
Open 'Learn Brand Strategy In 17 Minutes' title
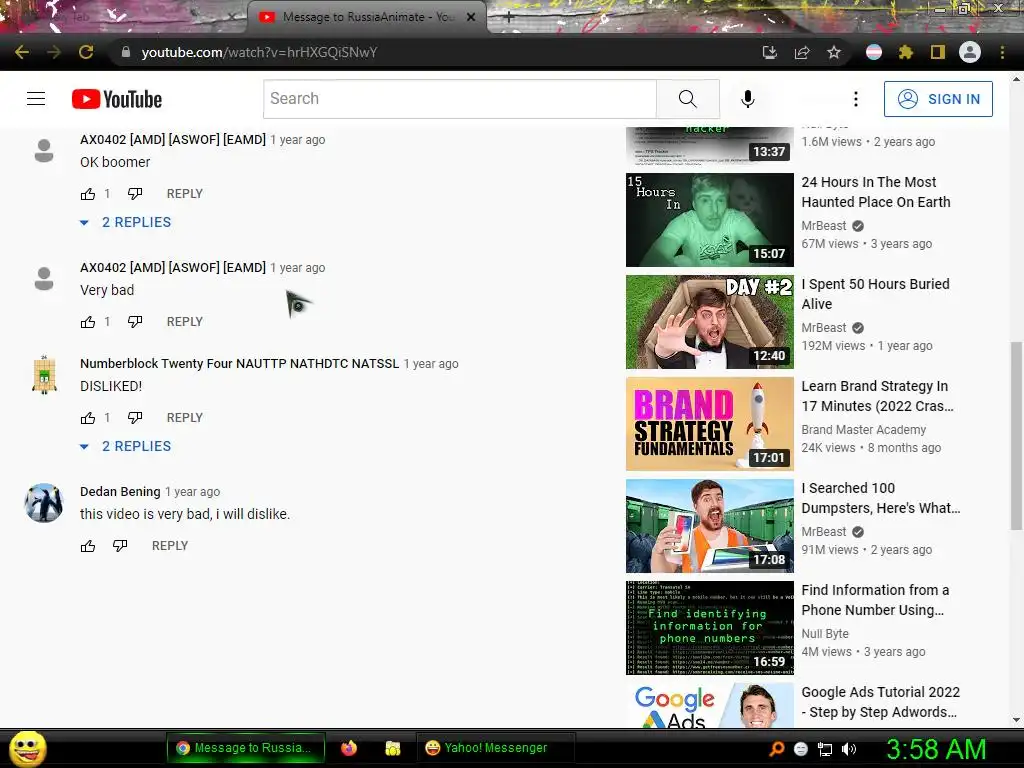pos(877,396)
